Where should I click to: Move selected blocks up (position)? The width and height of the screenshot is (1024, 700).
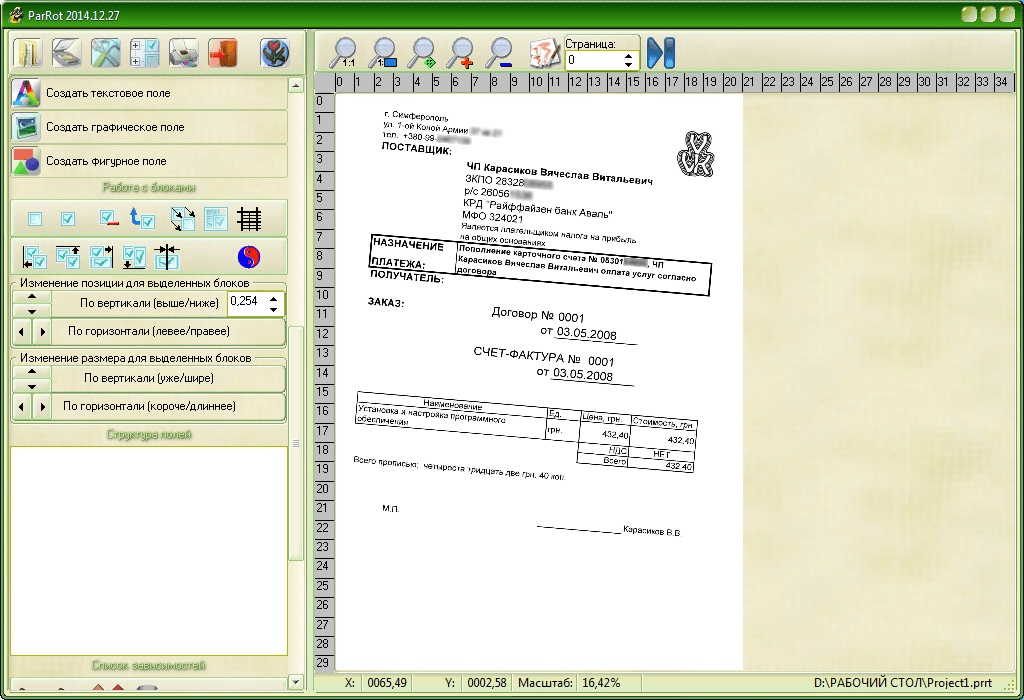click(x=32, y=296)
